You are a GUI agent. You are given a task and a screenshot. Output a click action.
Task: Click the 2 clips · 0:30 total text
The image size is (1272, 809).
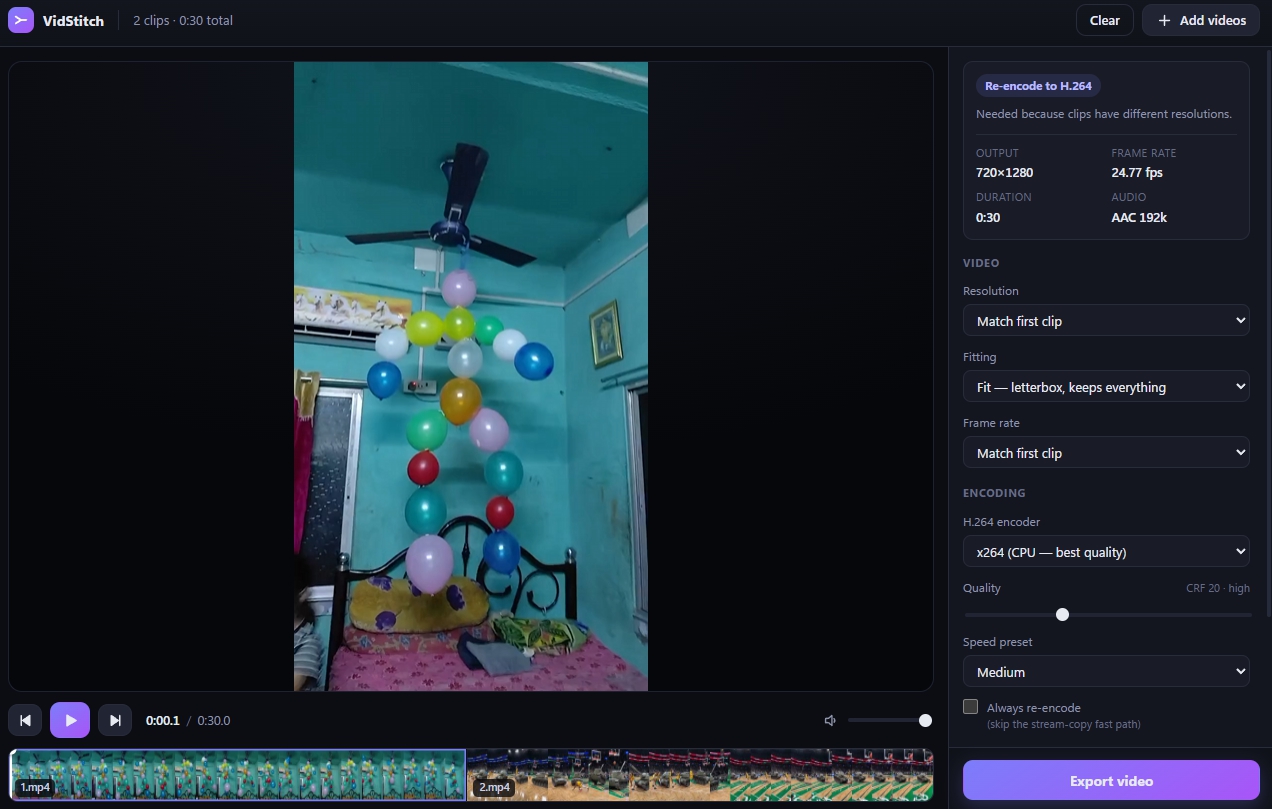point(183,20)
